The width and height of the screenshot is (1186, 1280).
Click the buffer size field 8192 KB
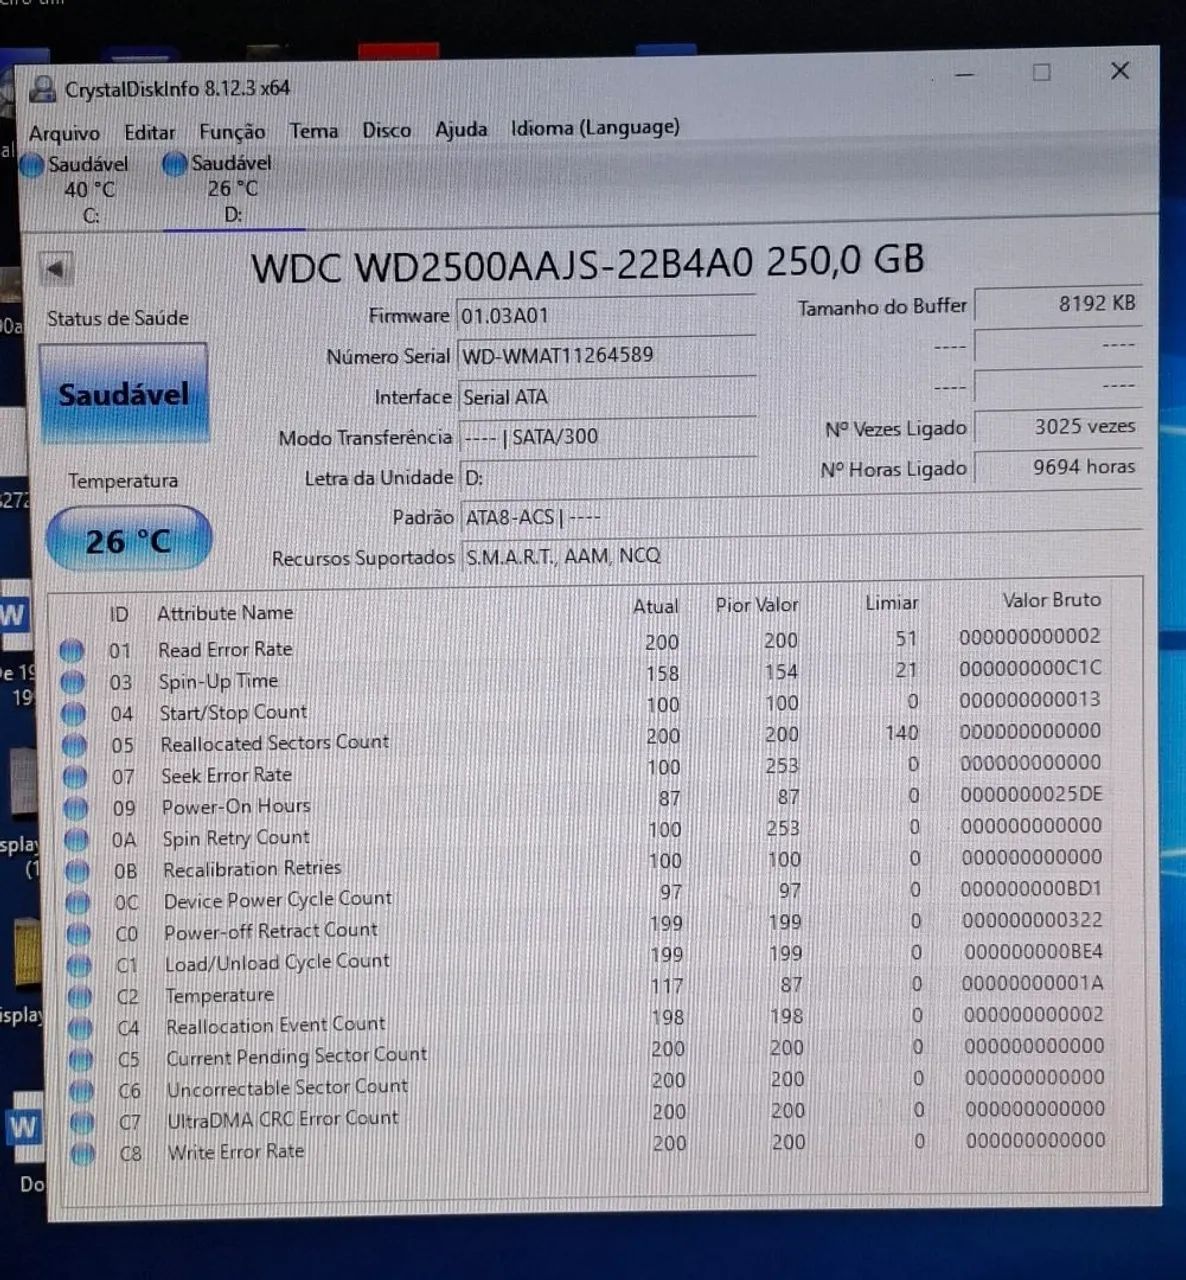1058,304
